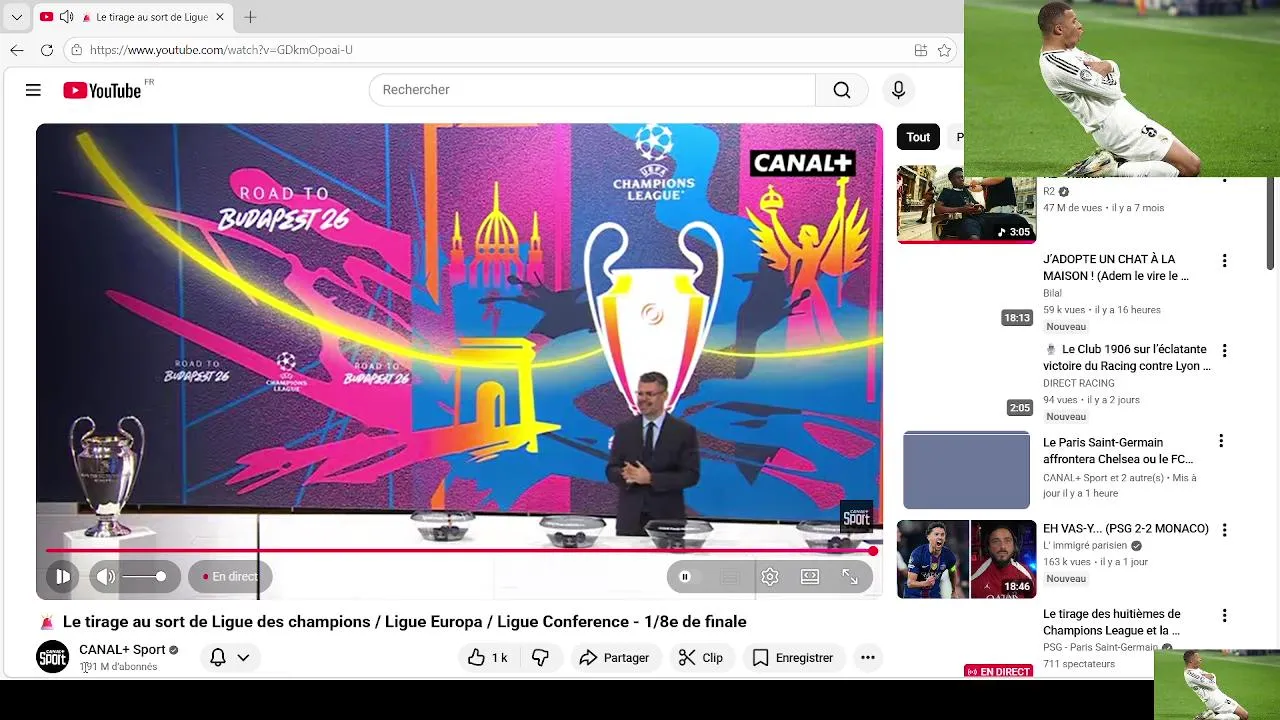Screen dimensions: 1280x720
Task: Run the search with the magnifier button
Action: coord(842,90)
